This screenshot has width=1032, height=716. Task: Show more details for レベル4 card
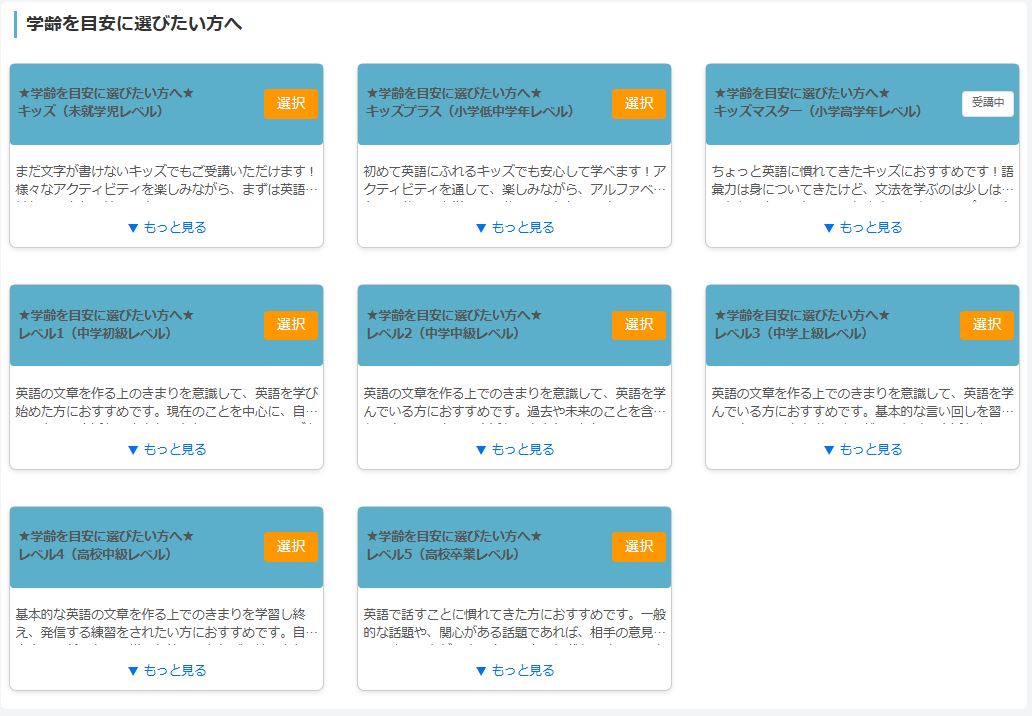pyautogui.click(x=166, y=671)
